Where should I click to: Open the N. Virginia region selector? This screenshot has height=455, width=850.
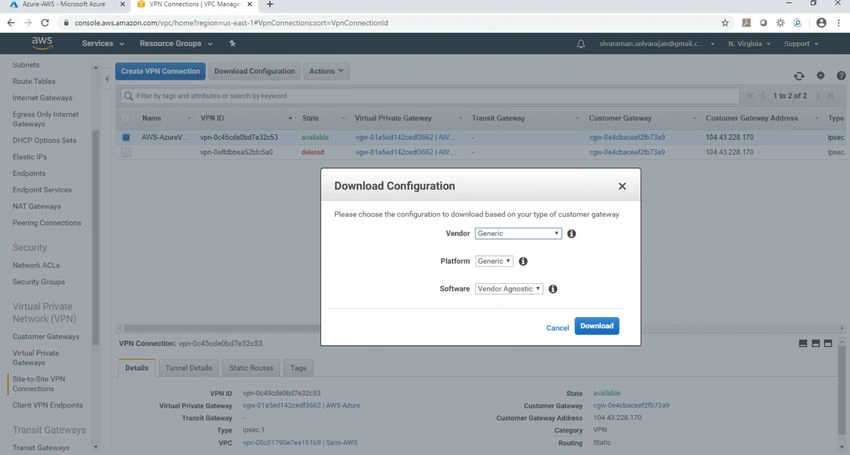pyautogui.click(x=749, y=44)
